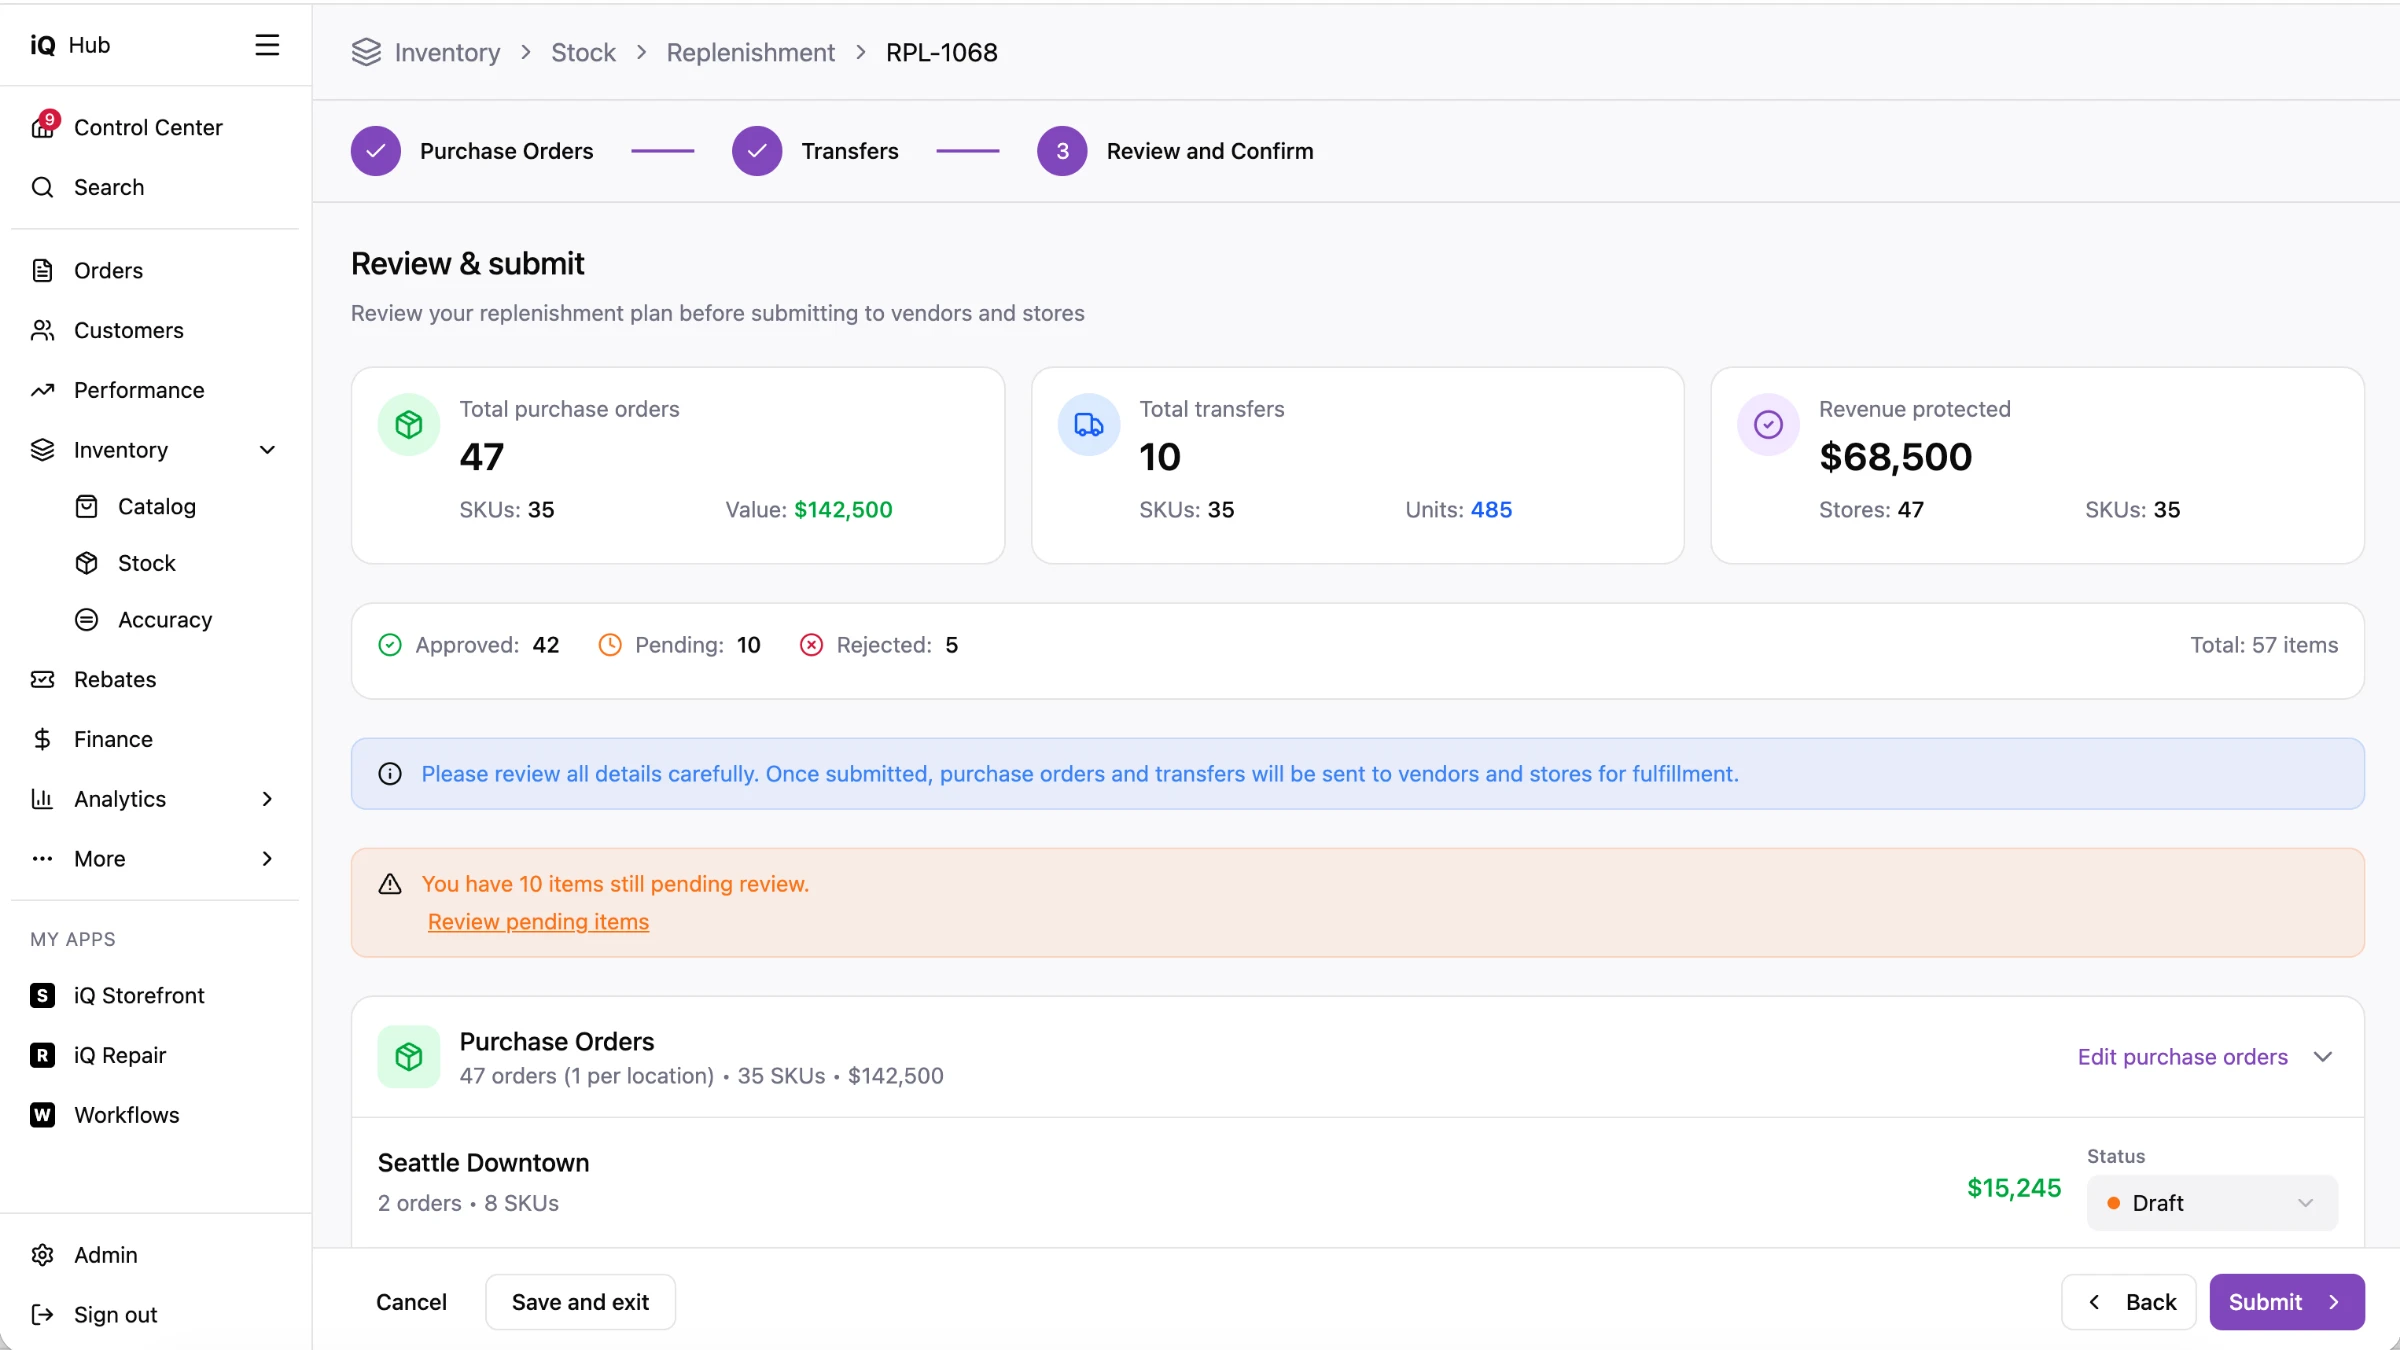Open Replenishment breadcrumb link

[750, 52]
